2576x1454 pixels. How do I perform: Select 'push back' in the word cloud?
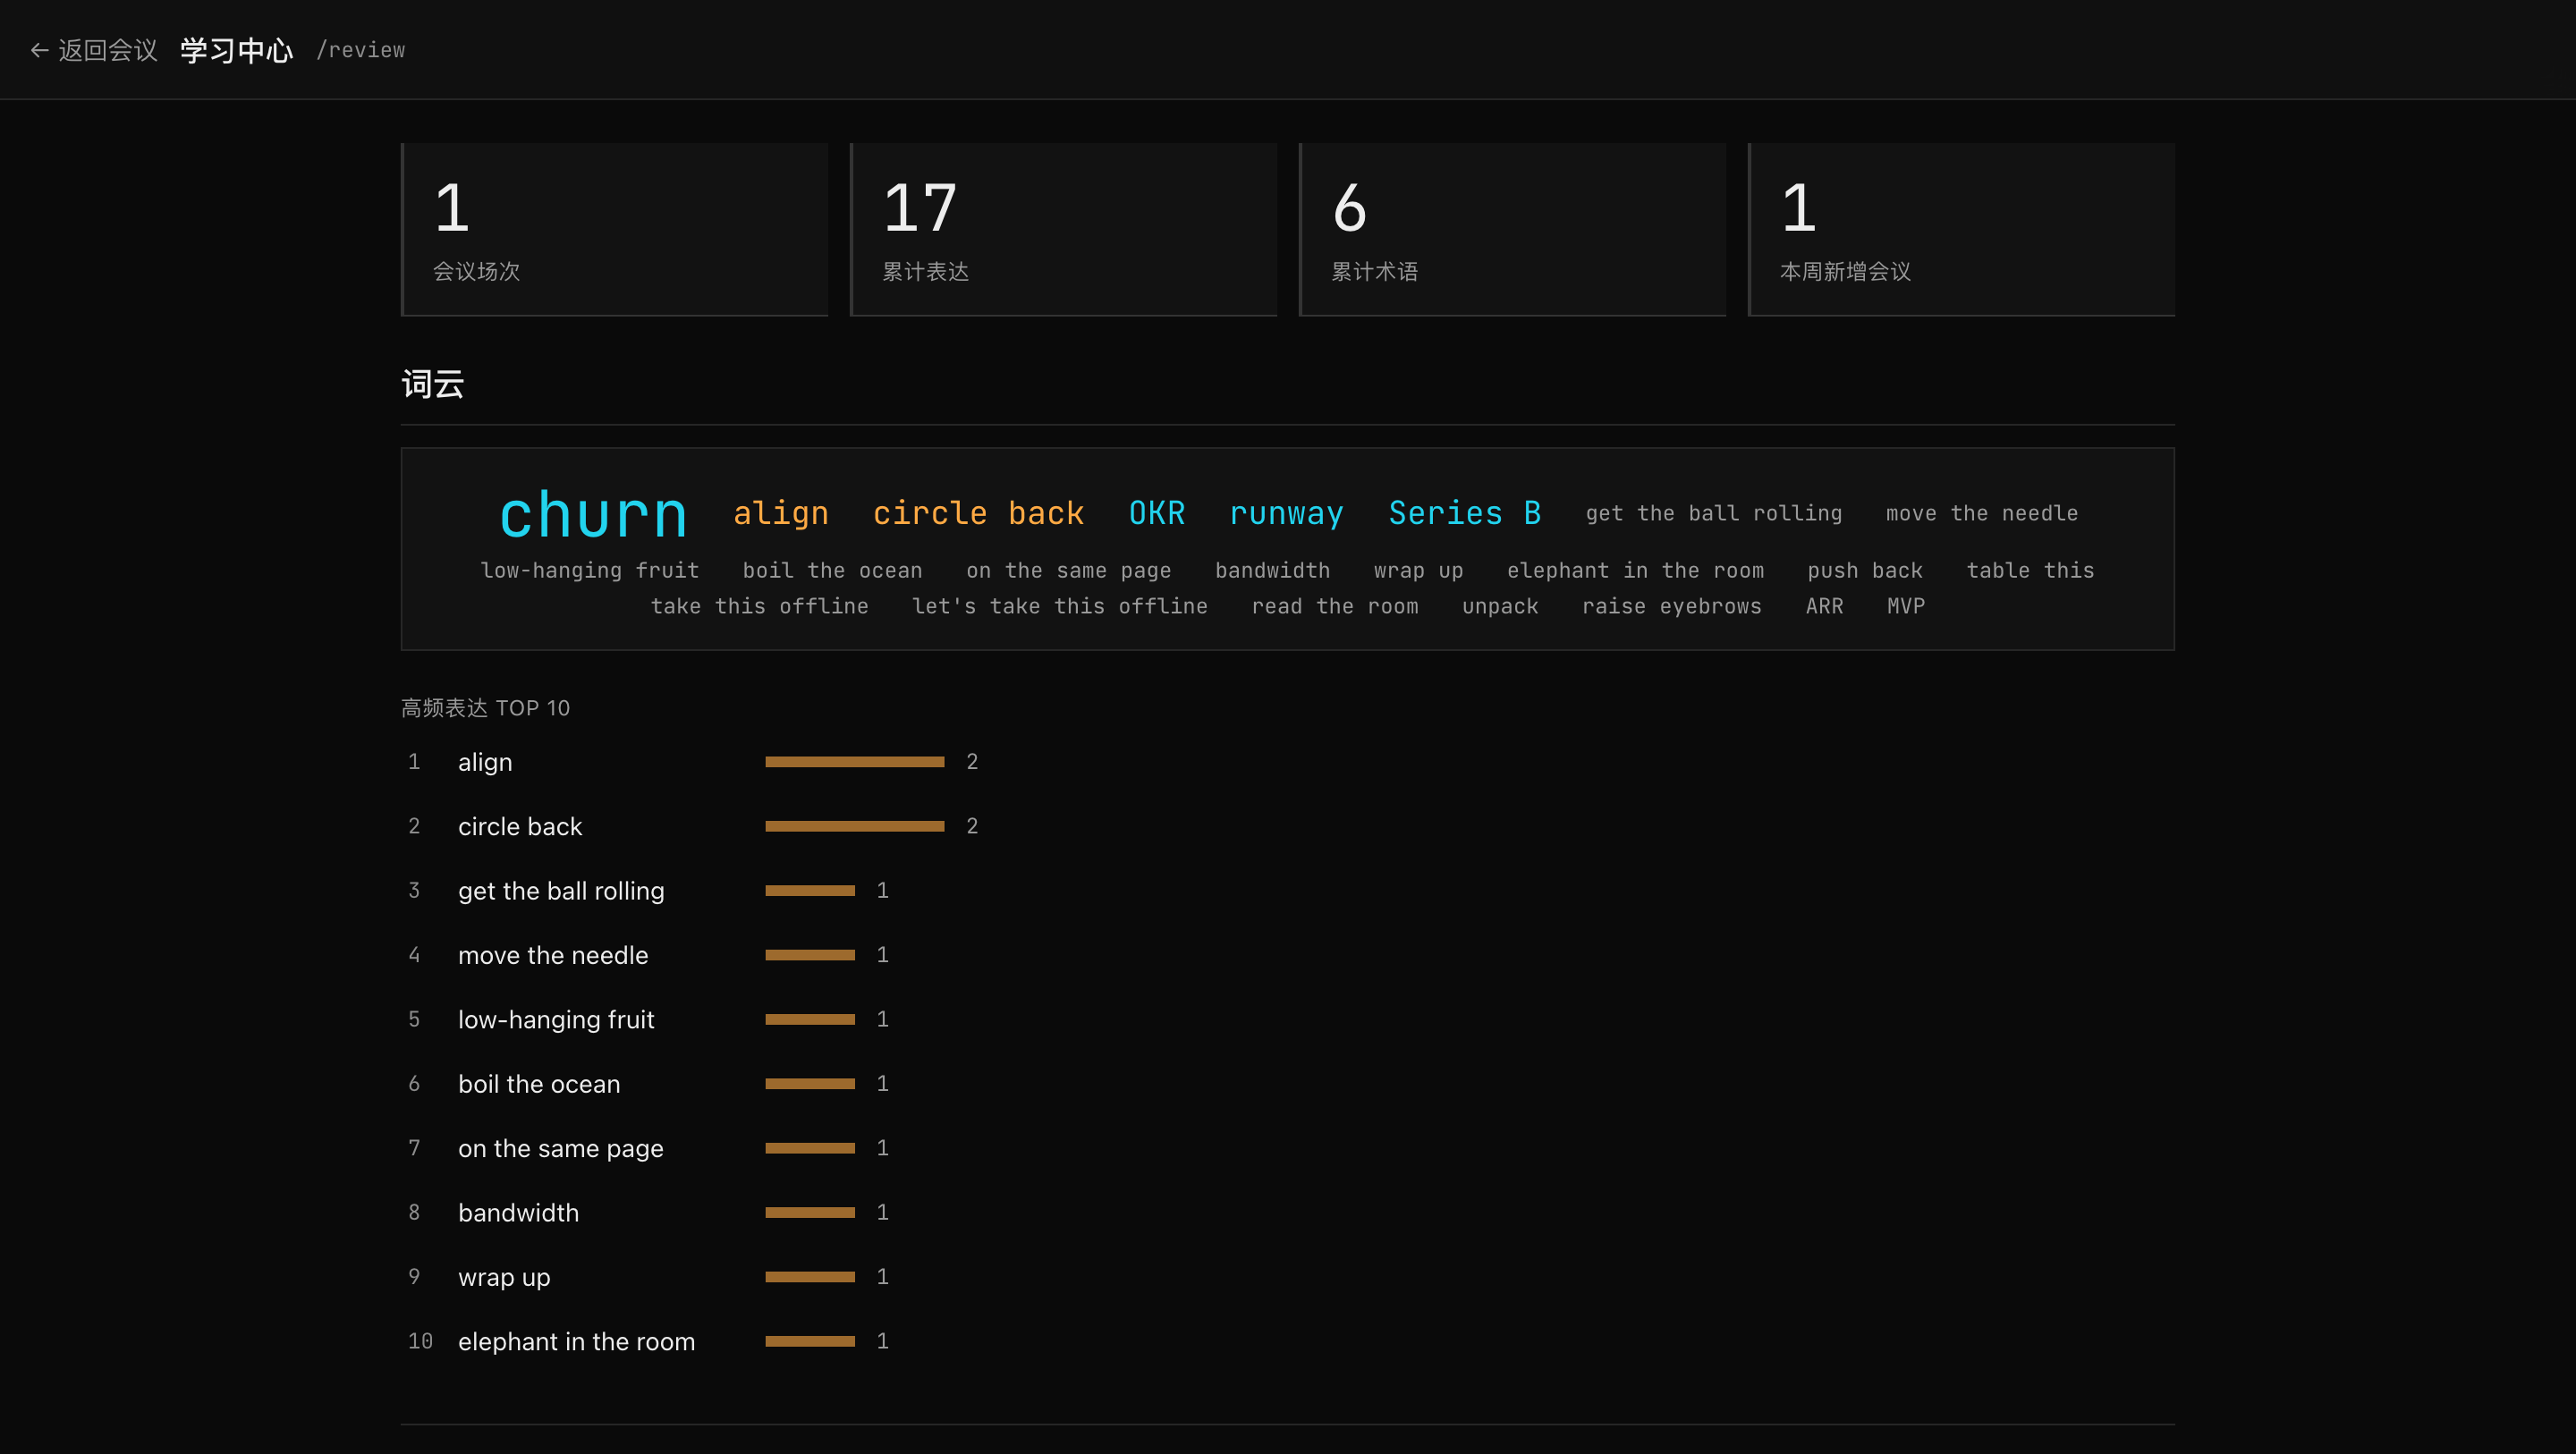click(1866, 570)
